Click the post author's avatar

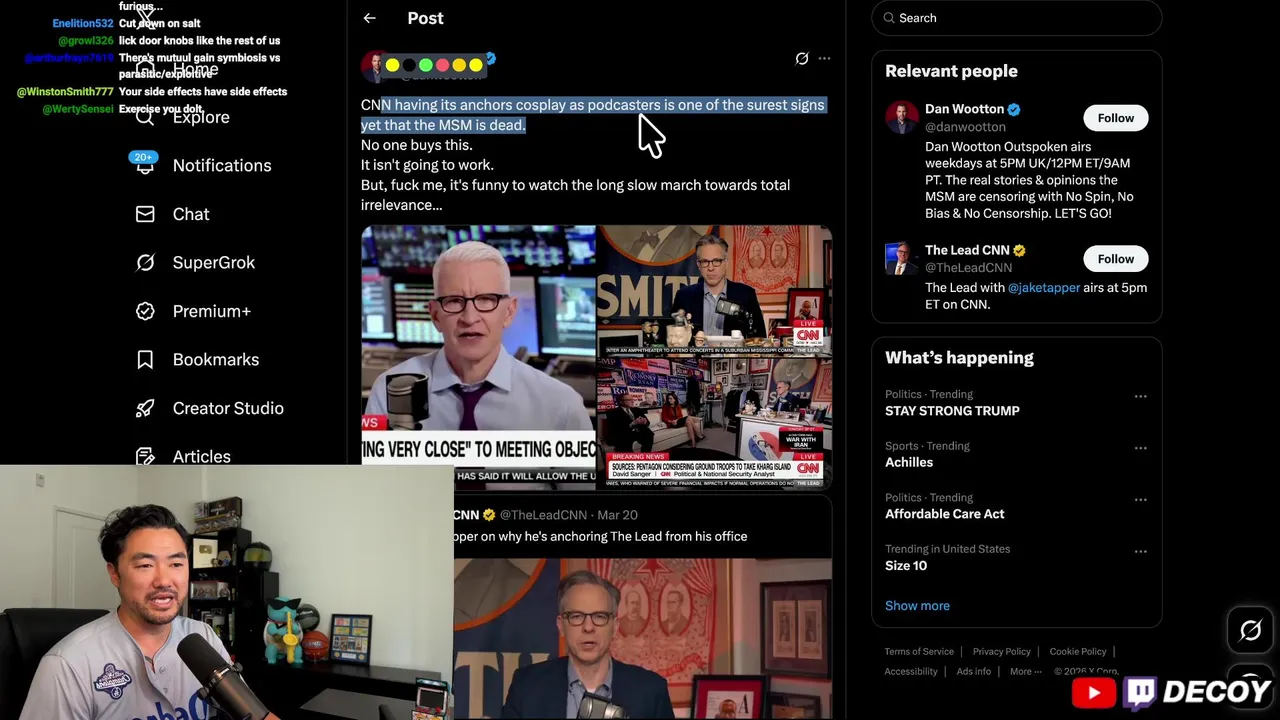tap(374, 66)
